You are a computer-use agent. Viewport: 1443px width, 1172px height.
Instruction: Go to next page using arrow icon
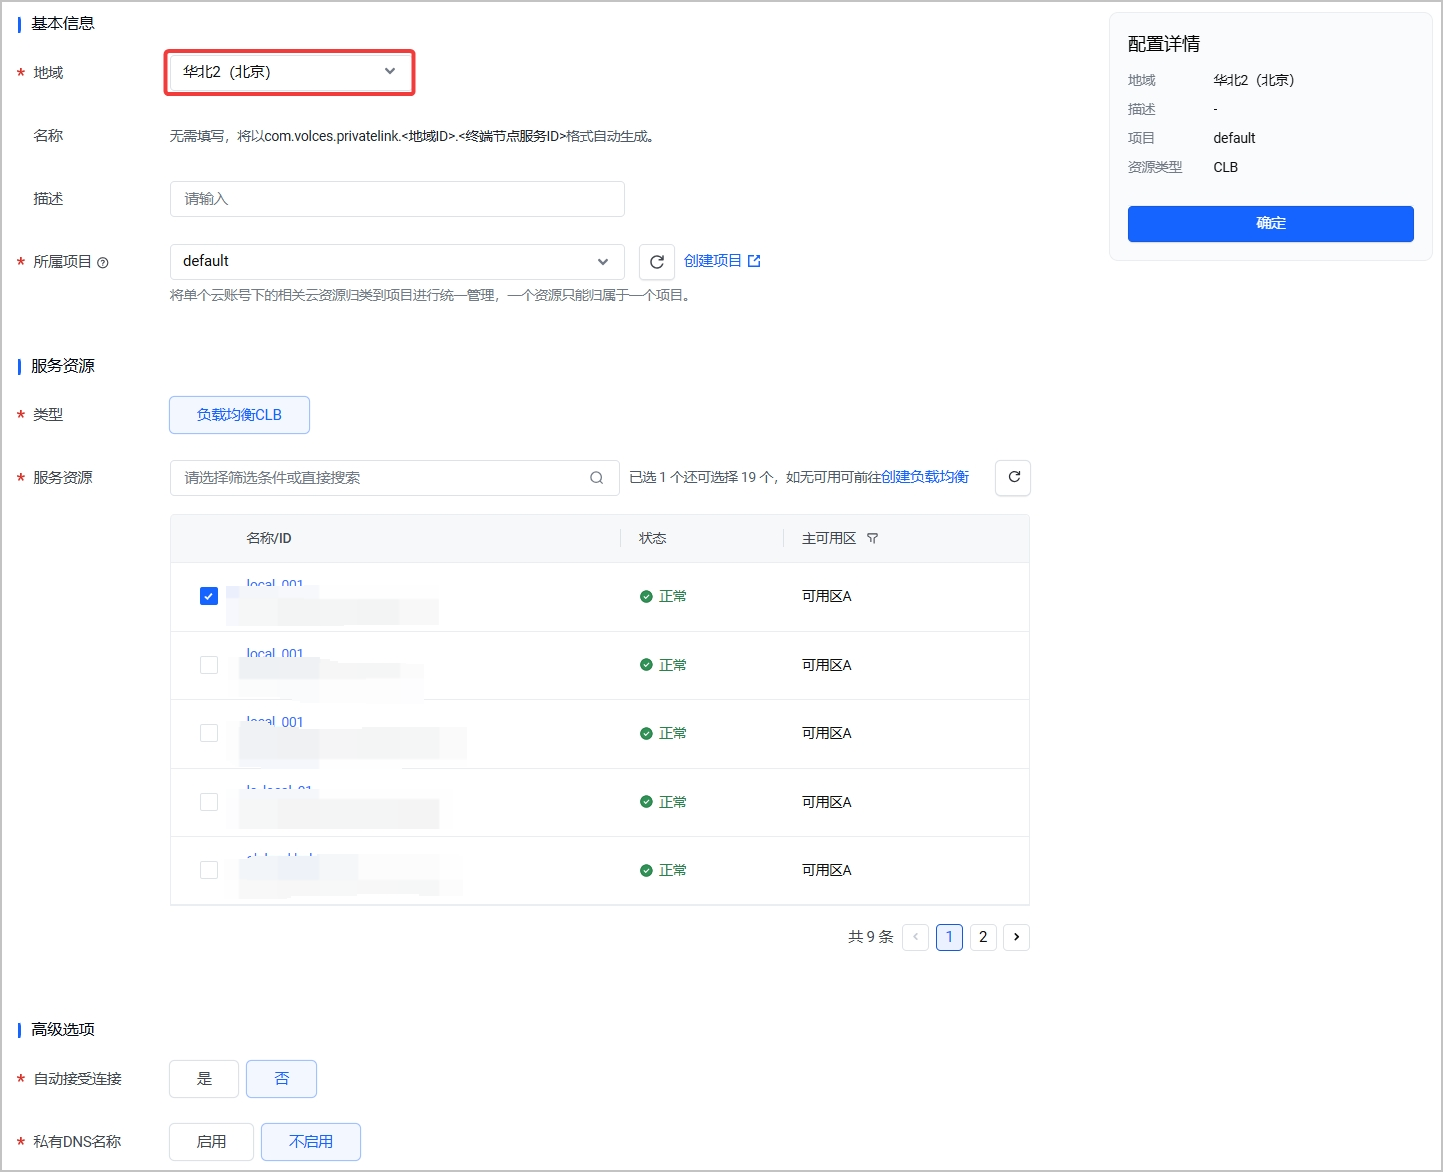(1016, 937)
